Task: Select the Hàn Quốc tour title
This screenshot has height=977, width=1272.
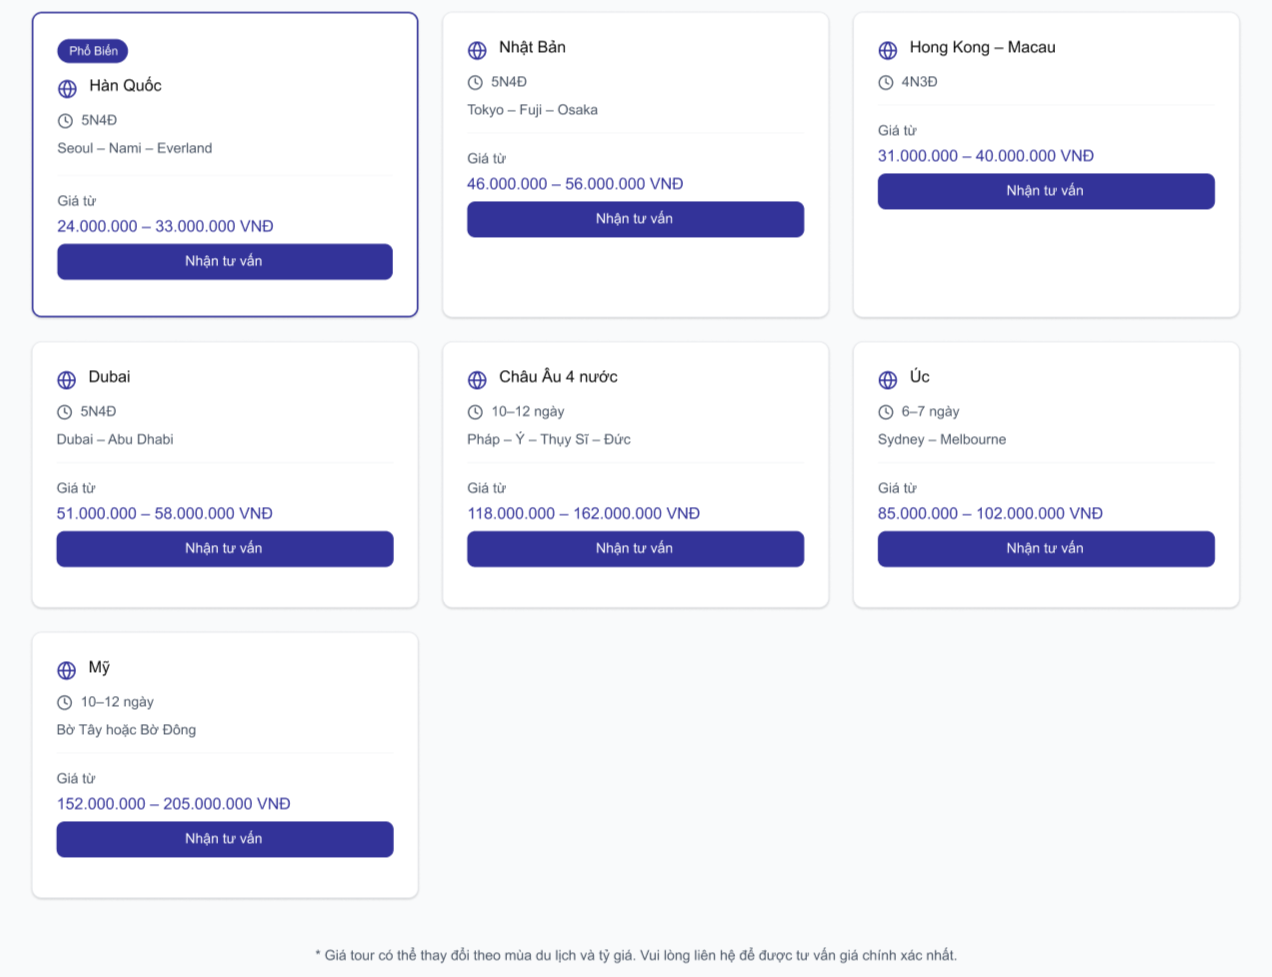Action: pos(125,86)
